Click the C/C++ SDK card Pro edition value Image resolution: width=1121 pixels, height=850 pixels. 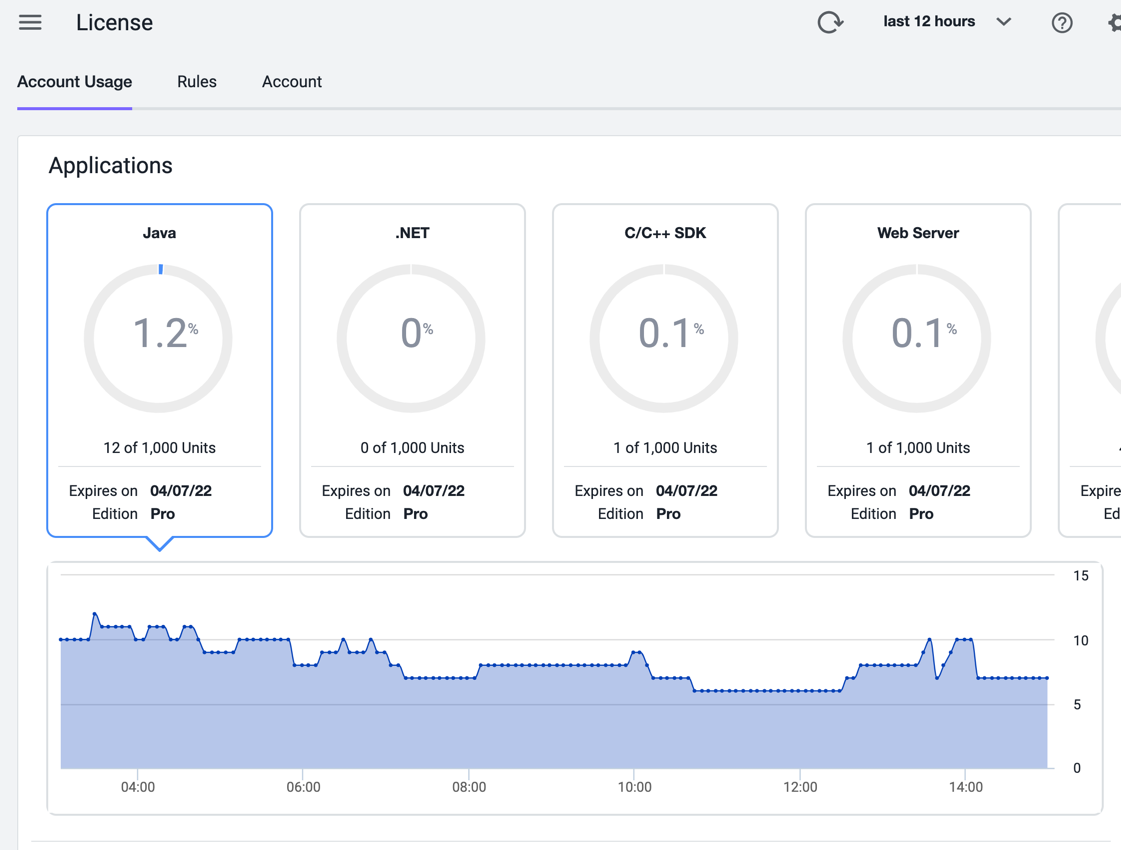(668, 513)
